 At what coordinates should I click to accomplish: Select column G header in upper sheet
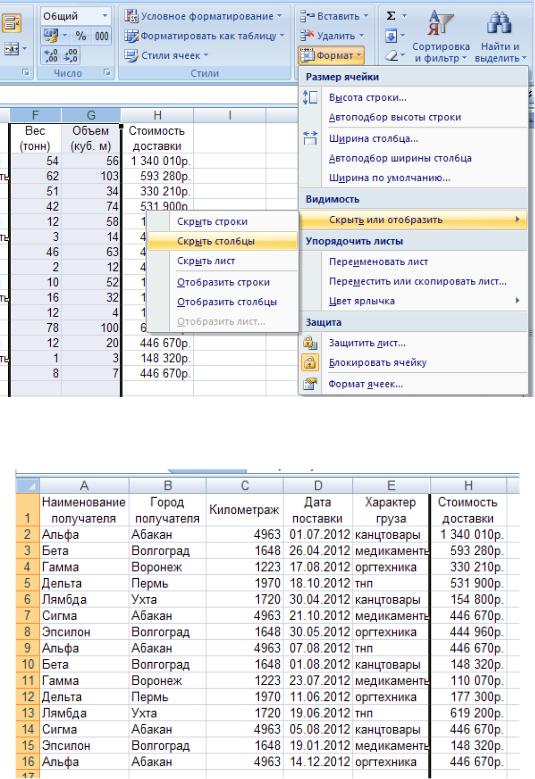tap(91, 116)
